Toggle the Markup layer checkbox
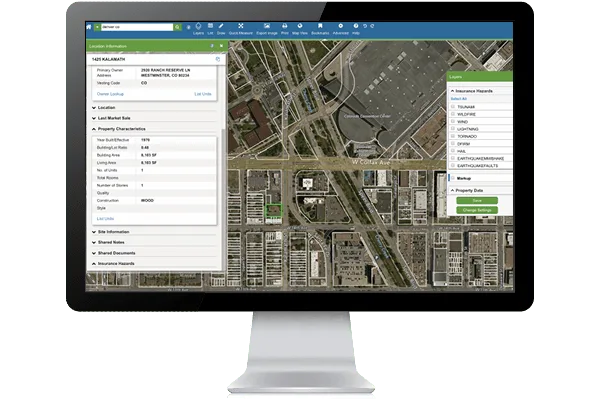600x400 pixels. click(x=453, y=178)
